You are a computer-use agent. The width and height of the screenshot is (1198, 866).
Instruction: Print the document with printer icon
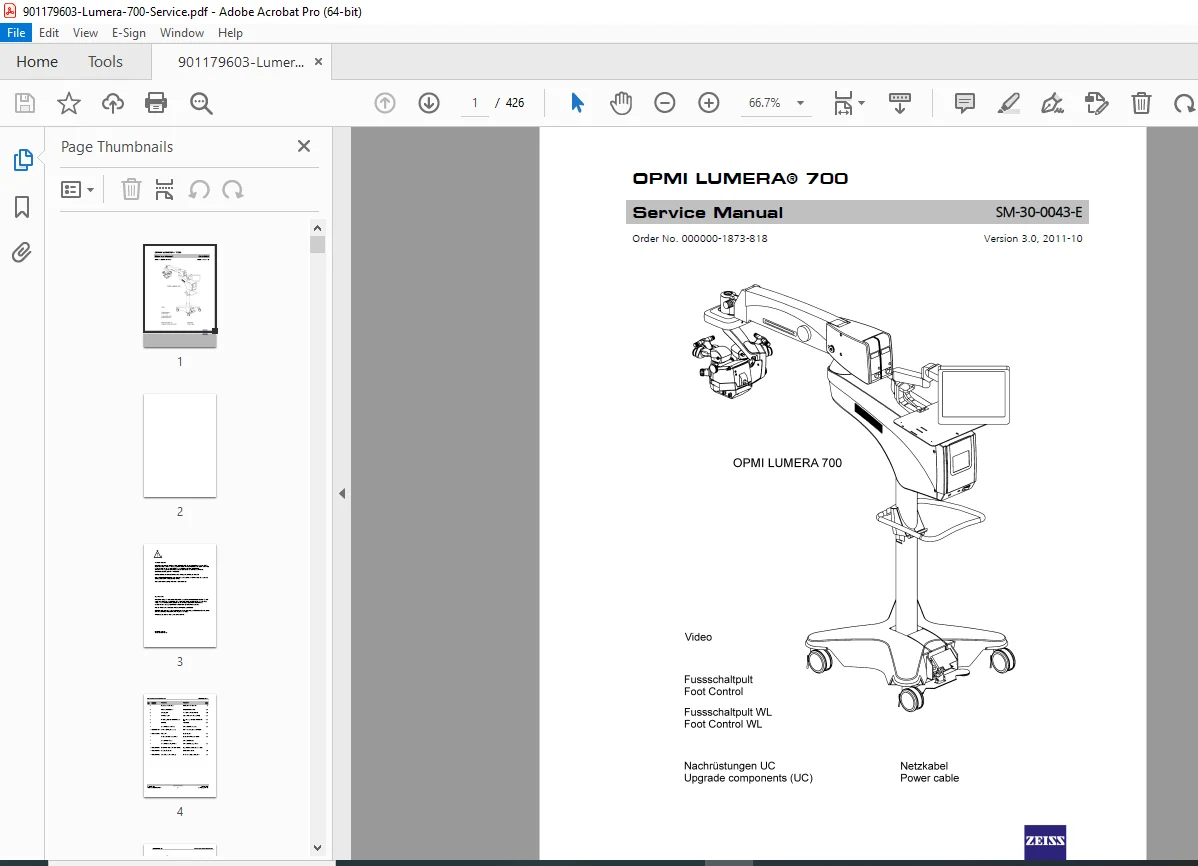pos(156,103)
